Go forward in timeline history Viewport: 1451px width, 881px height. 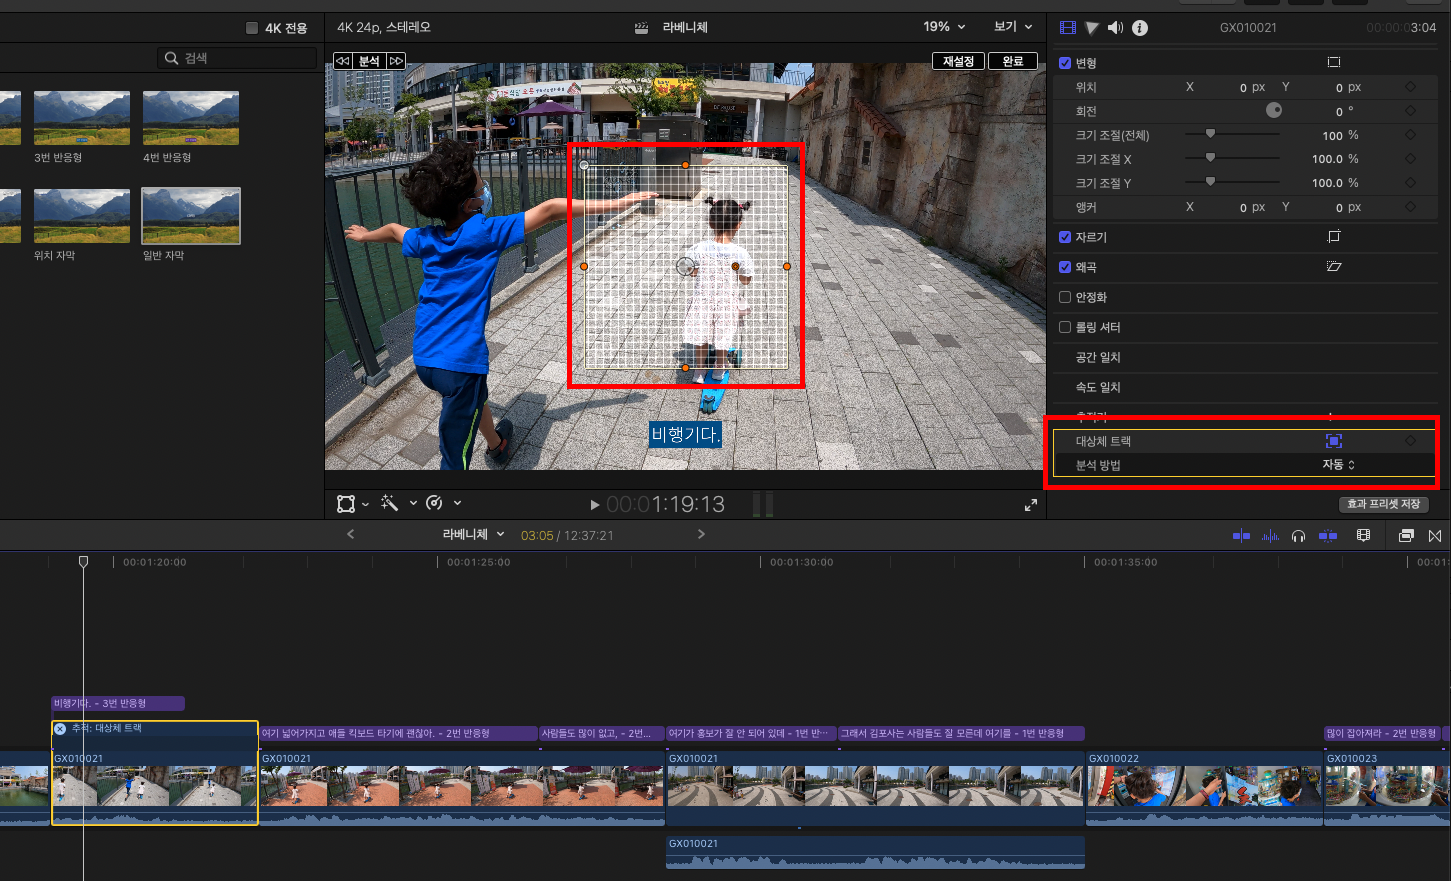701,535
